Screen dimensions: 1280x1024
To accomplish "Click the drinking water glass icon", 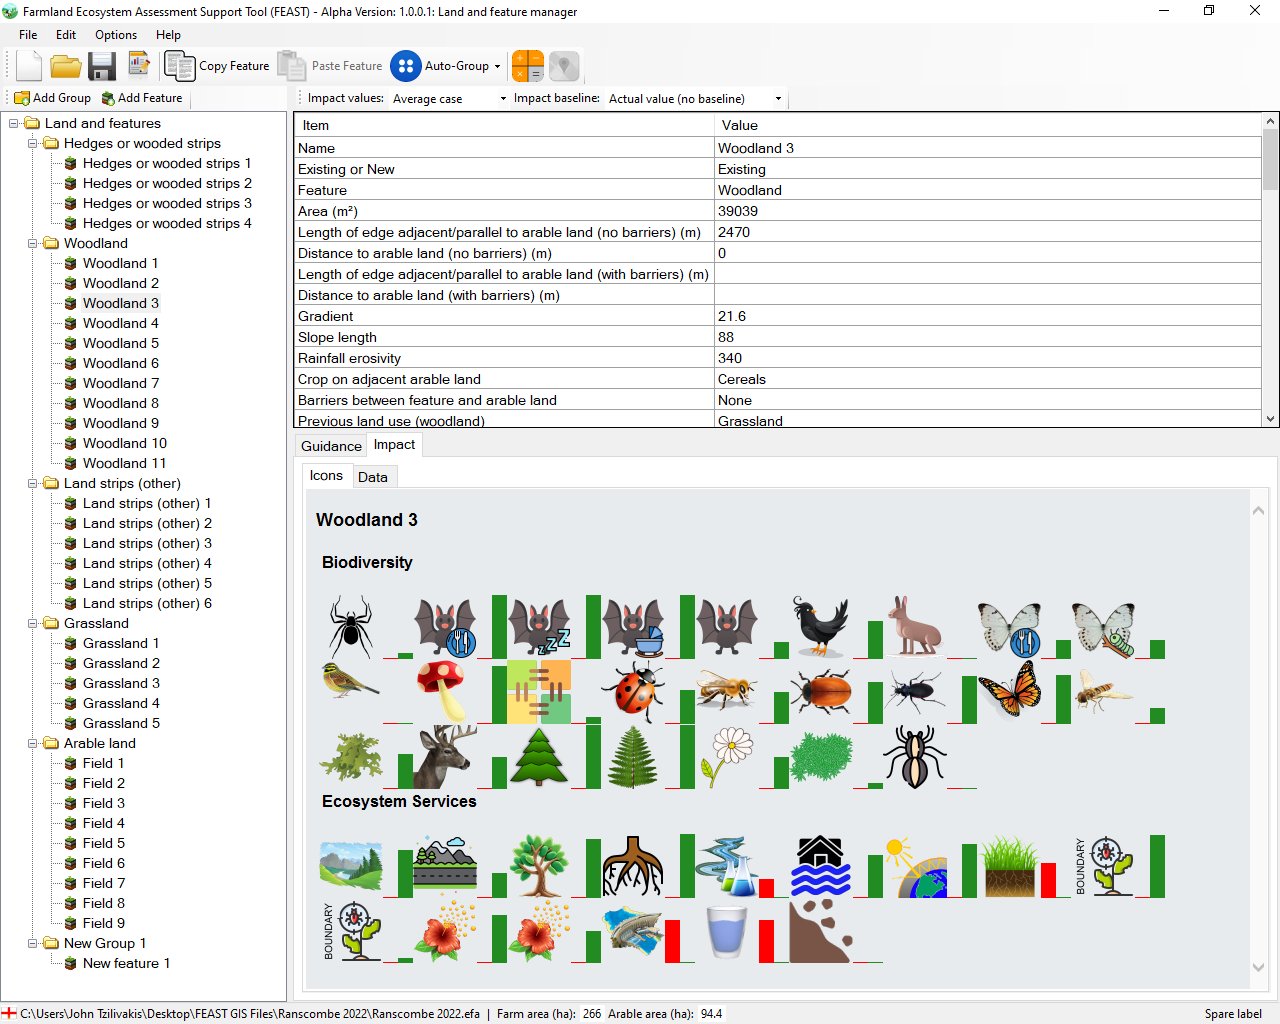I will click(x=726, y=932).
